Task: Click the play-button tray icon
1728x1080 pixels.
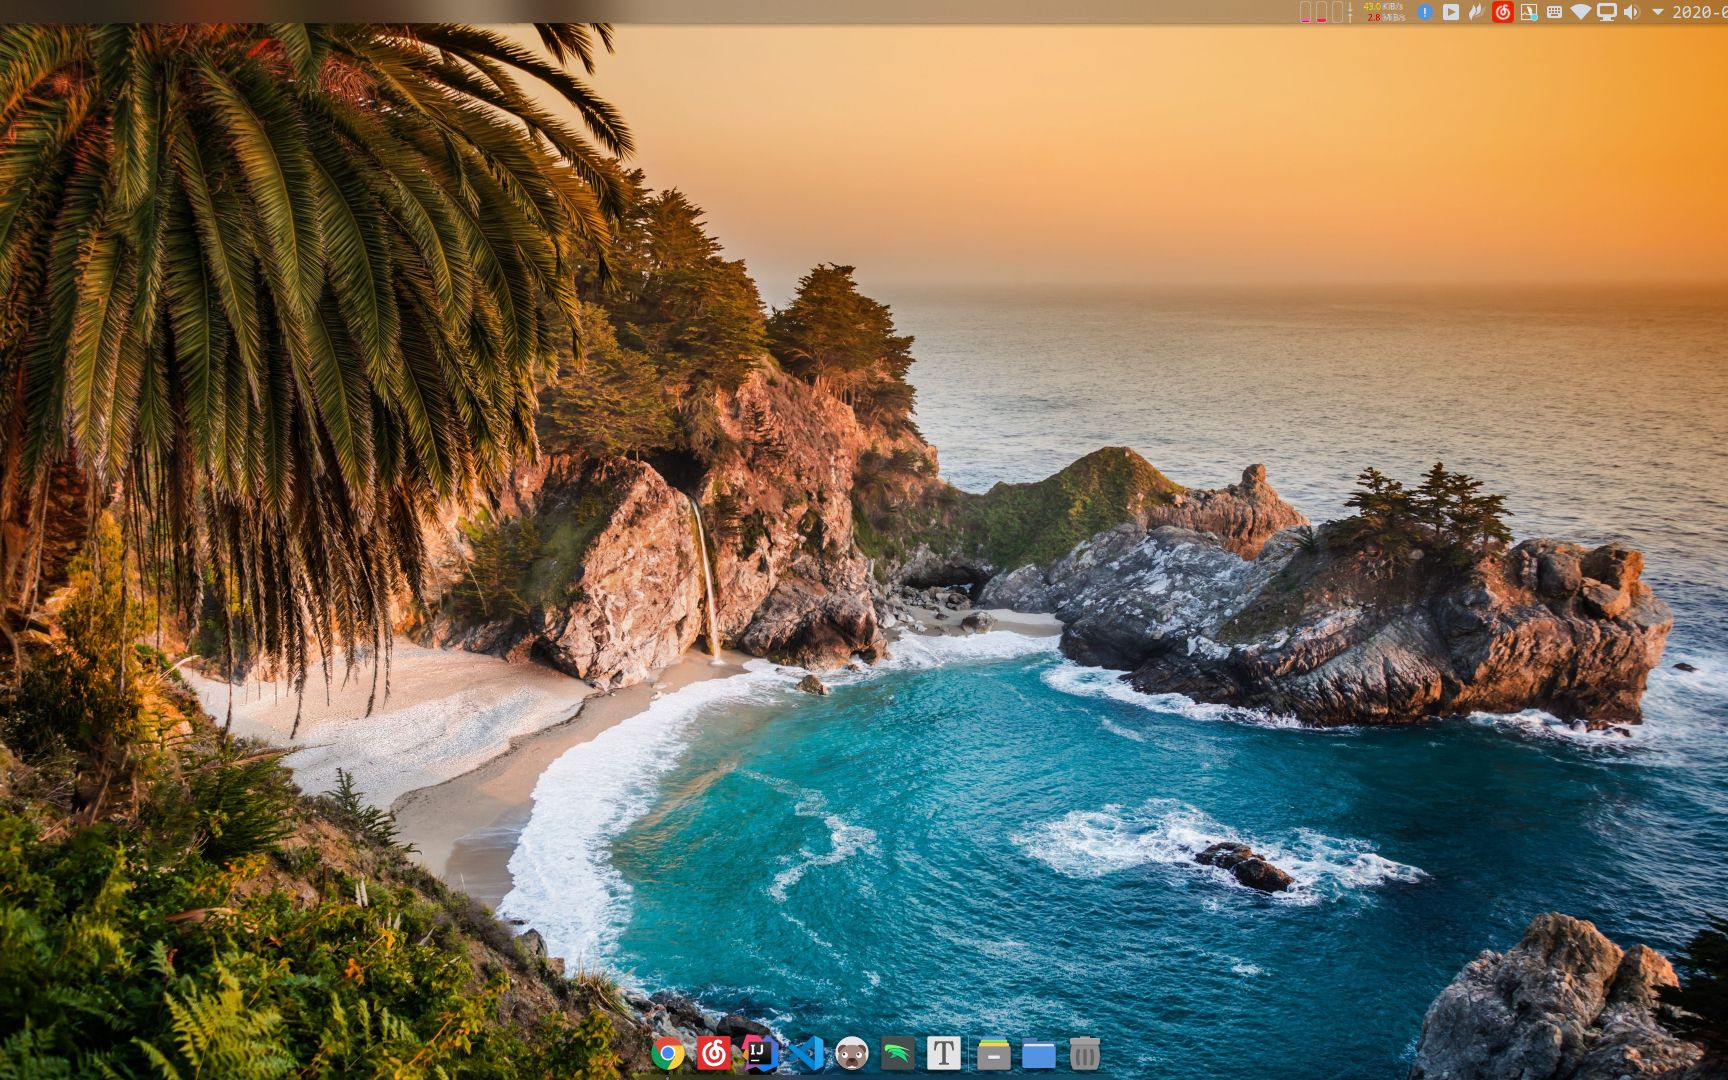Action: 1450,12
